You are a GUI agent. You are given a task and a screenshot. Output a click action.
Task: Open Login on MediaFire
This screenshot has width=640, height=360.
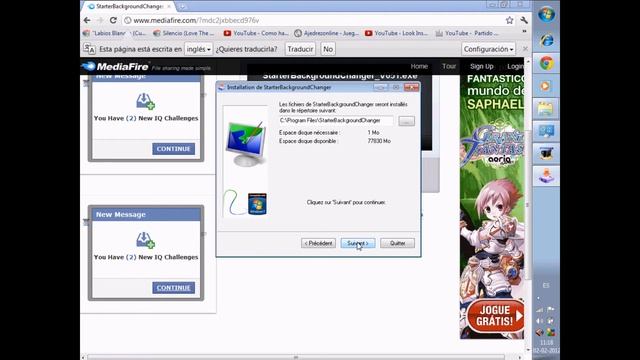pos(515,66)
